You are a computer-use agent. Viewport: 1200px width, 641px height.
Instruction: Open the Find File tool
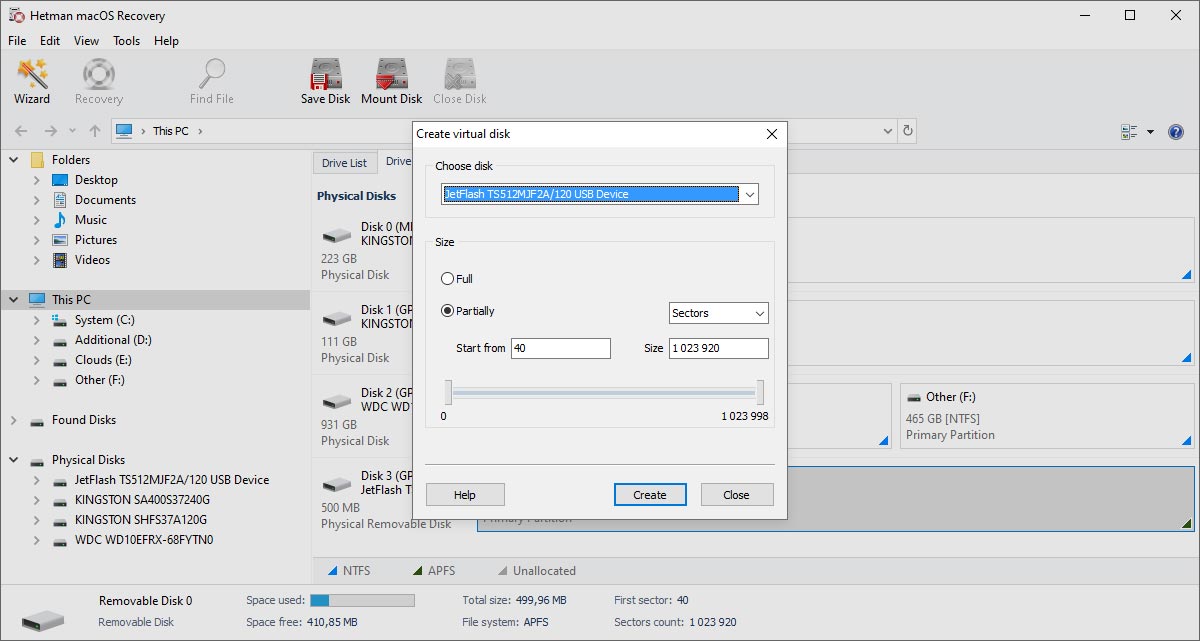pyautogui.click(x=212, y=82)
